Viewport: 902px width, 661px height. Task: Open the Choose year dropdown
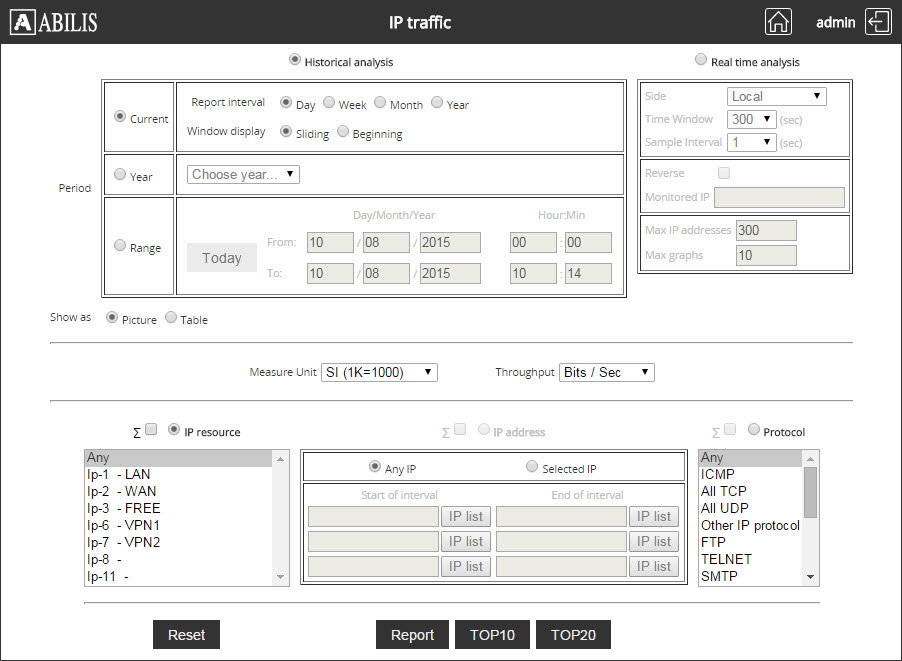(243, 174)
